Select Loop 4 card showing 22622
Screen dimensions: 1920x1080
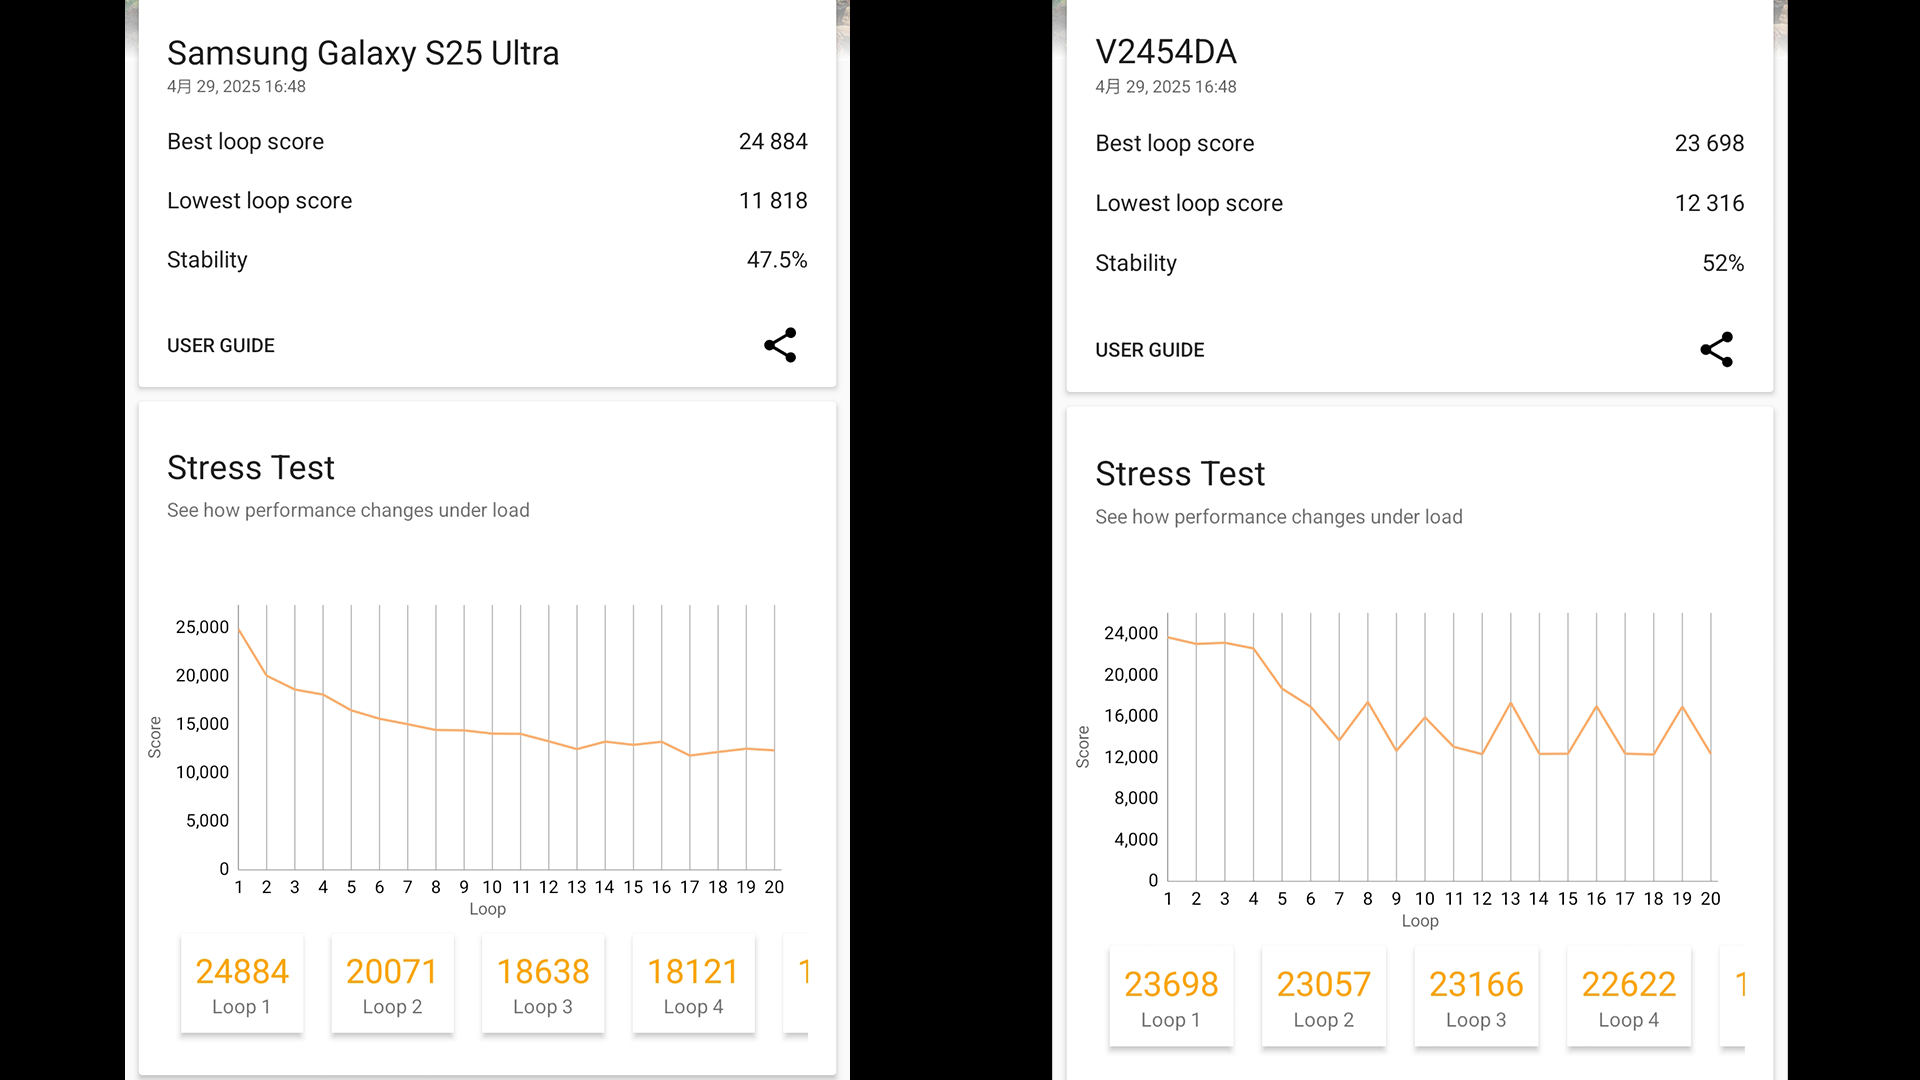(x=1629, y=997)
